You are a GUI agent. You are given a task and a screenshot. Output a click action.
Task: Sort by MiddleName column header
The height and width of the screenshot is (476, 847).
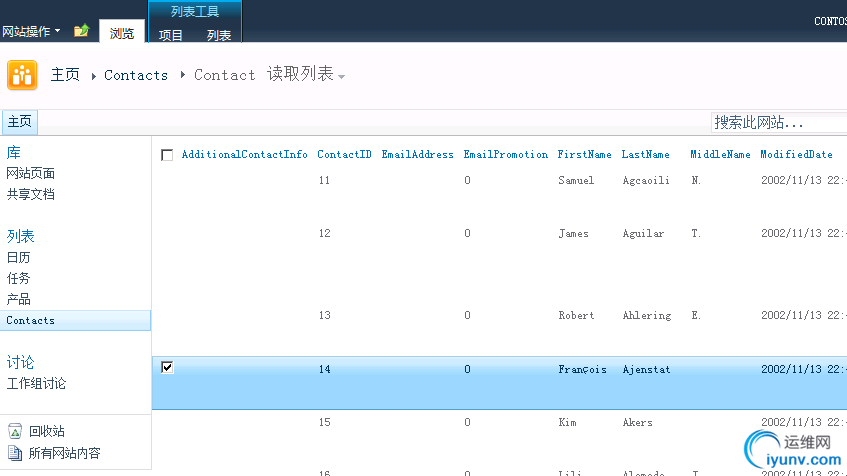click(x=721, y=155)
